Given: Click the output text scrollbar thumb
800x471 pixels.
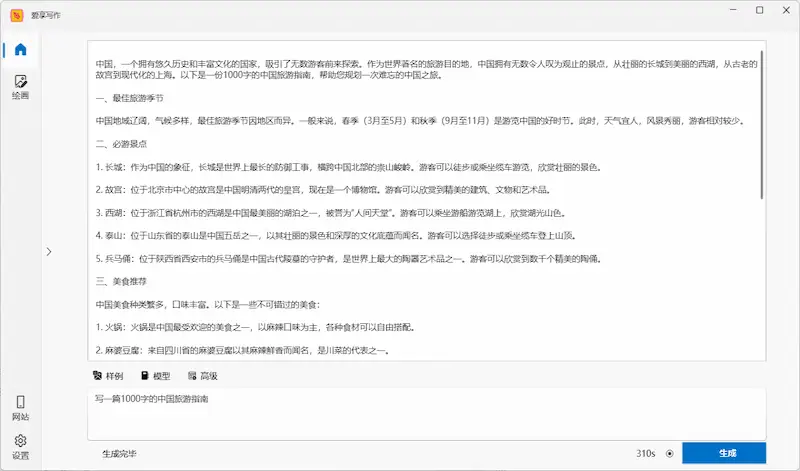Looking at the screenshot, I should 762,125.
